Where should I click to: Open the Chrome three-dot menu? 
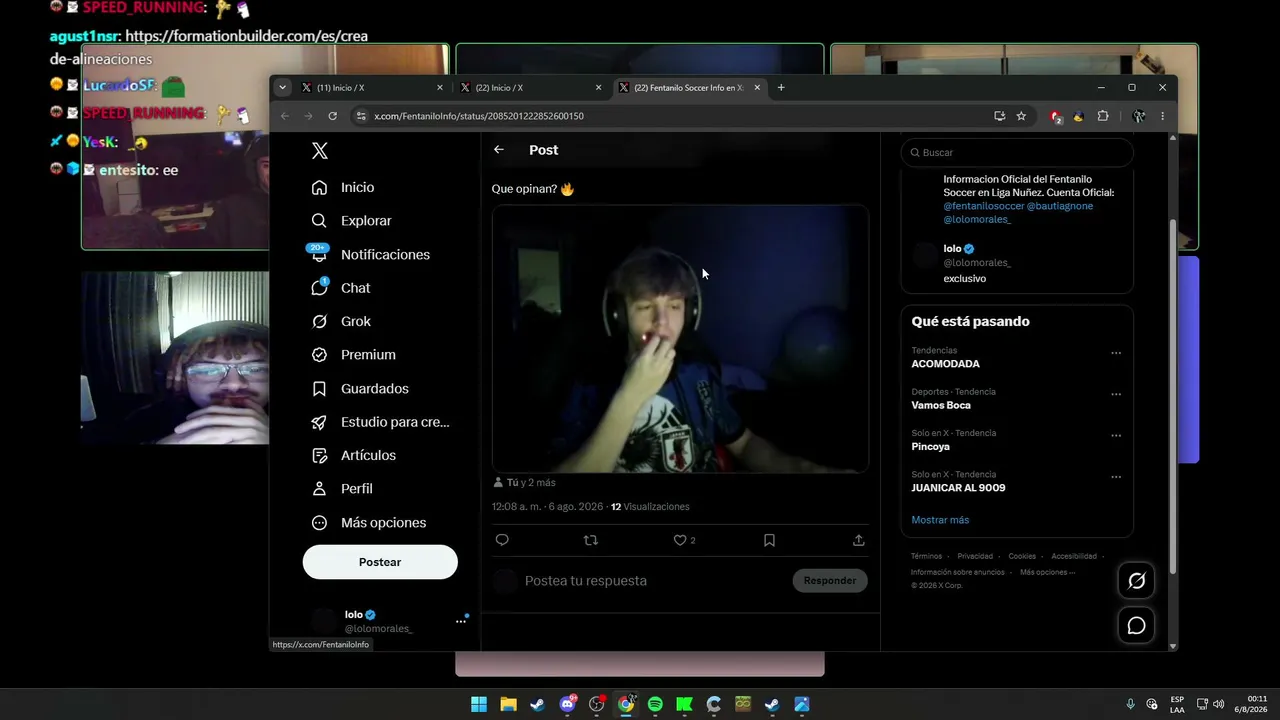coord(1162,116)
